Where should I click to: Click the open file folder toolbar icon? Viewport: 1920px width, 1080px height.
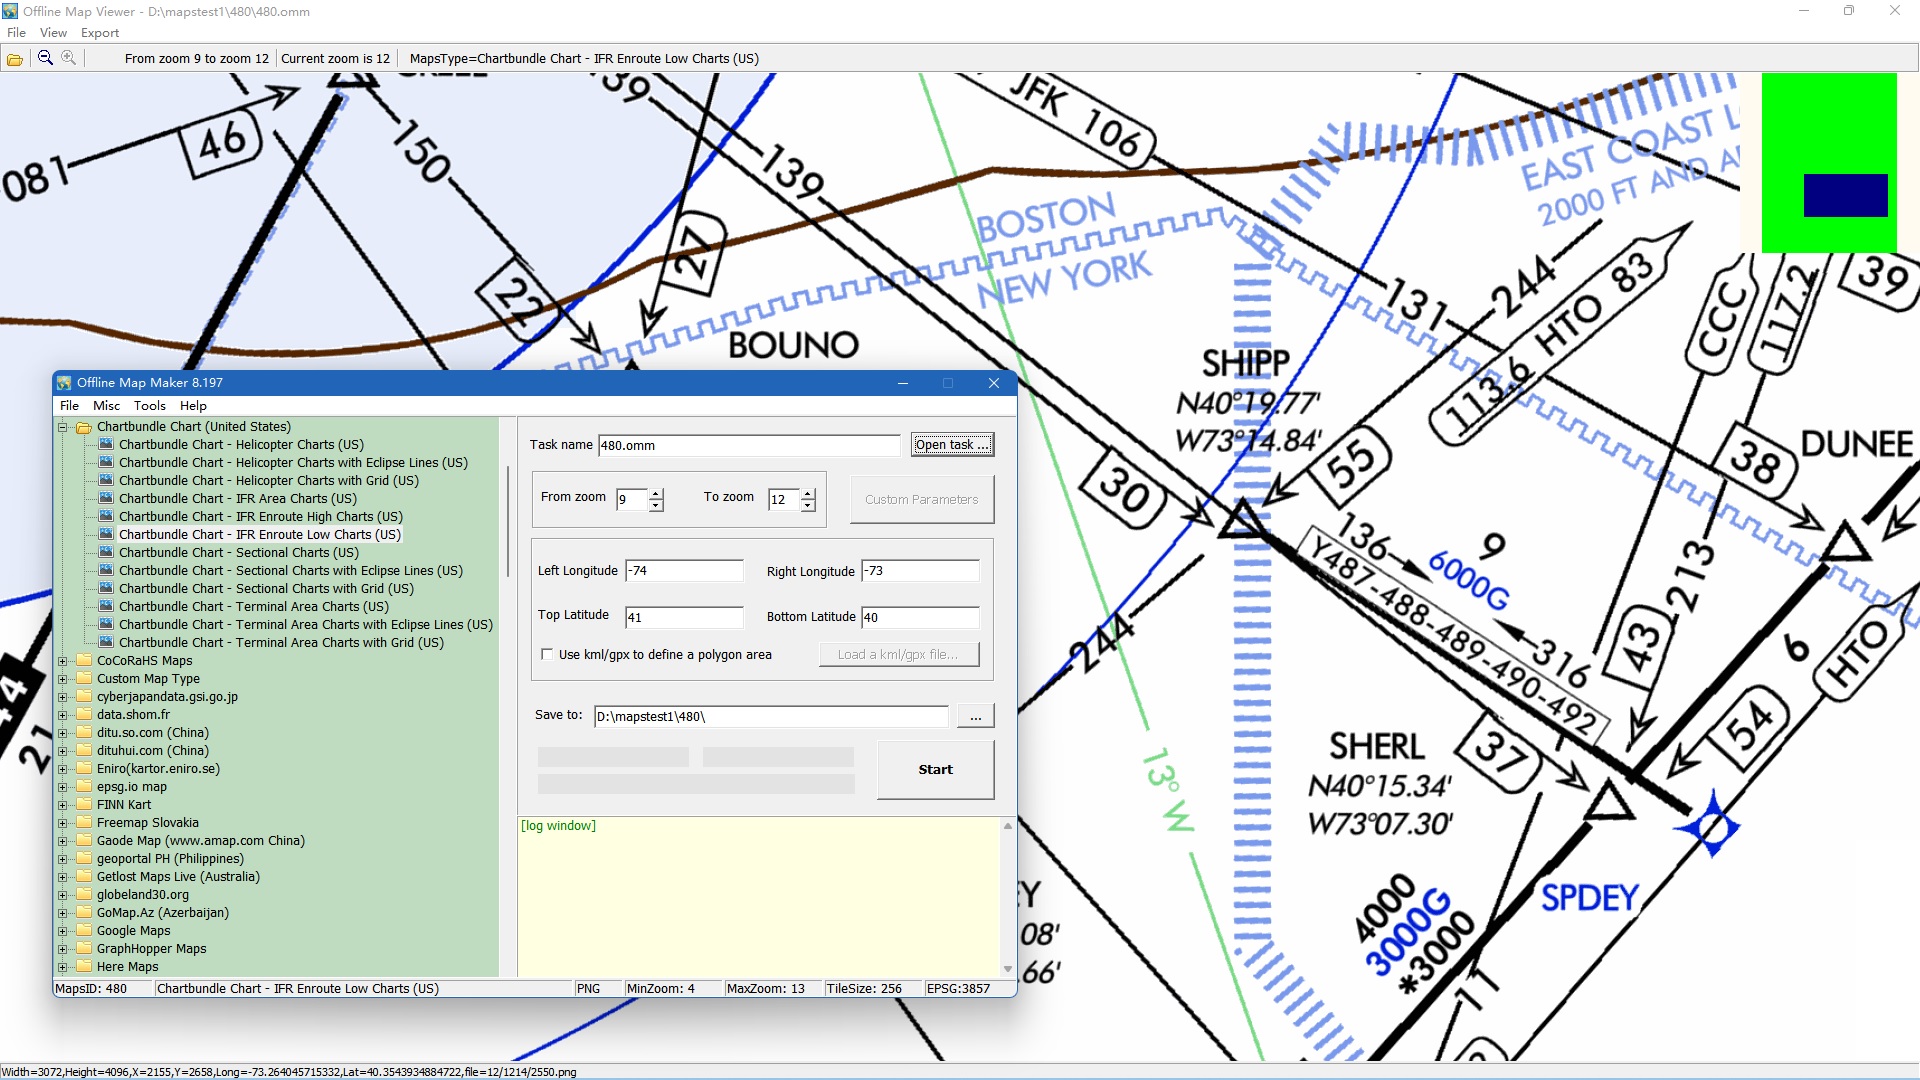pos(15,59)
